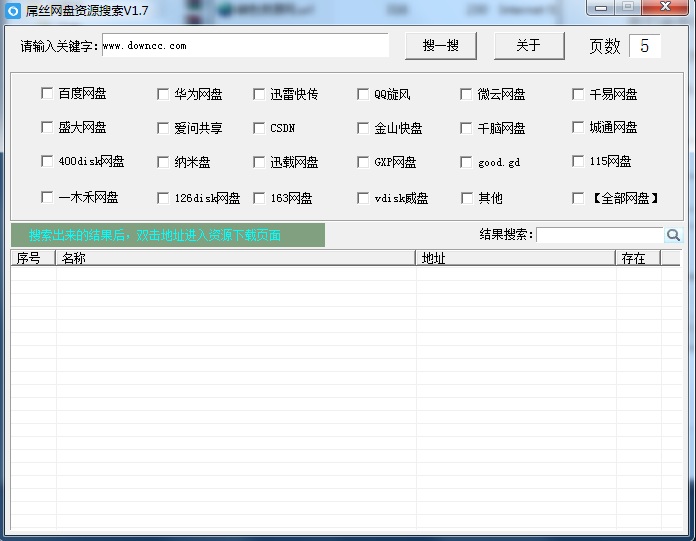Sort by the 存在 column header
Screen dimensions: 696x541
(x=638, y=258)
